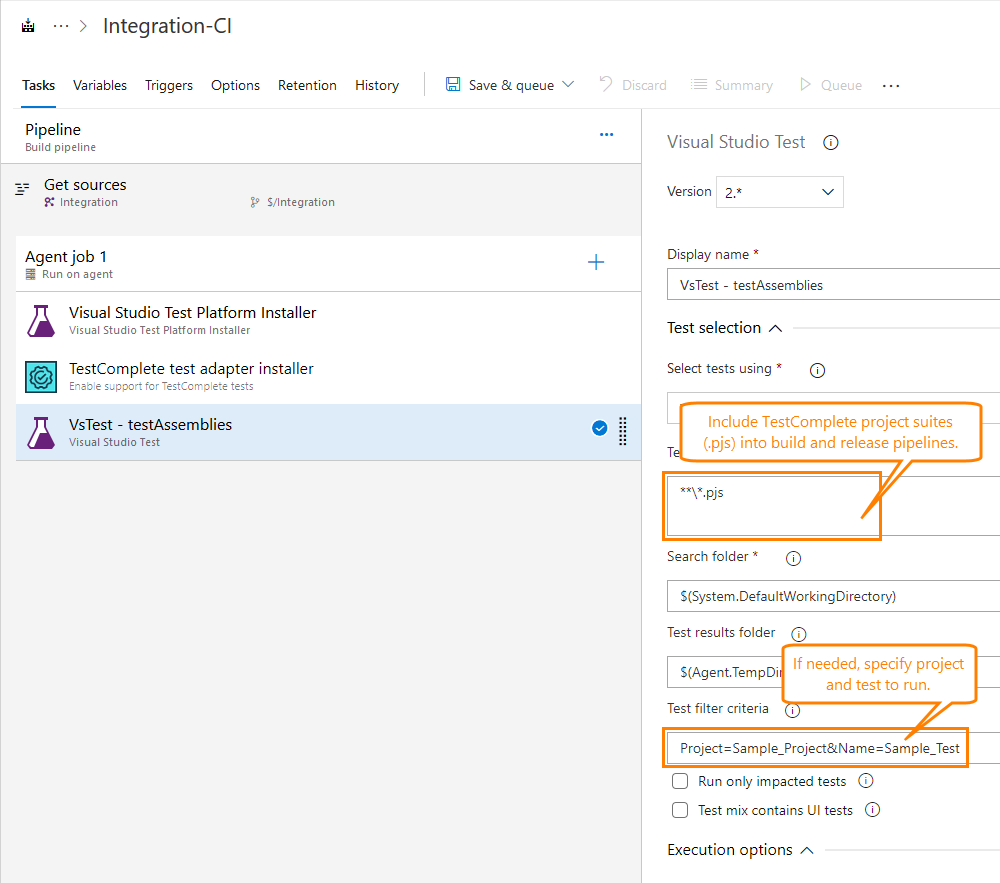Collapse the Execution options section
Screen dimensions: 1000x883
click(x=807, y=850)
